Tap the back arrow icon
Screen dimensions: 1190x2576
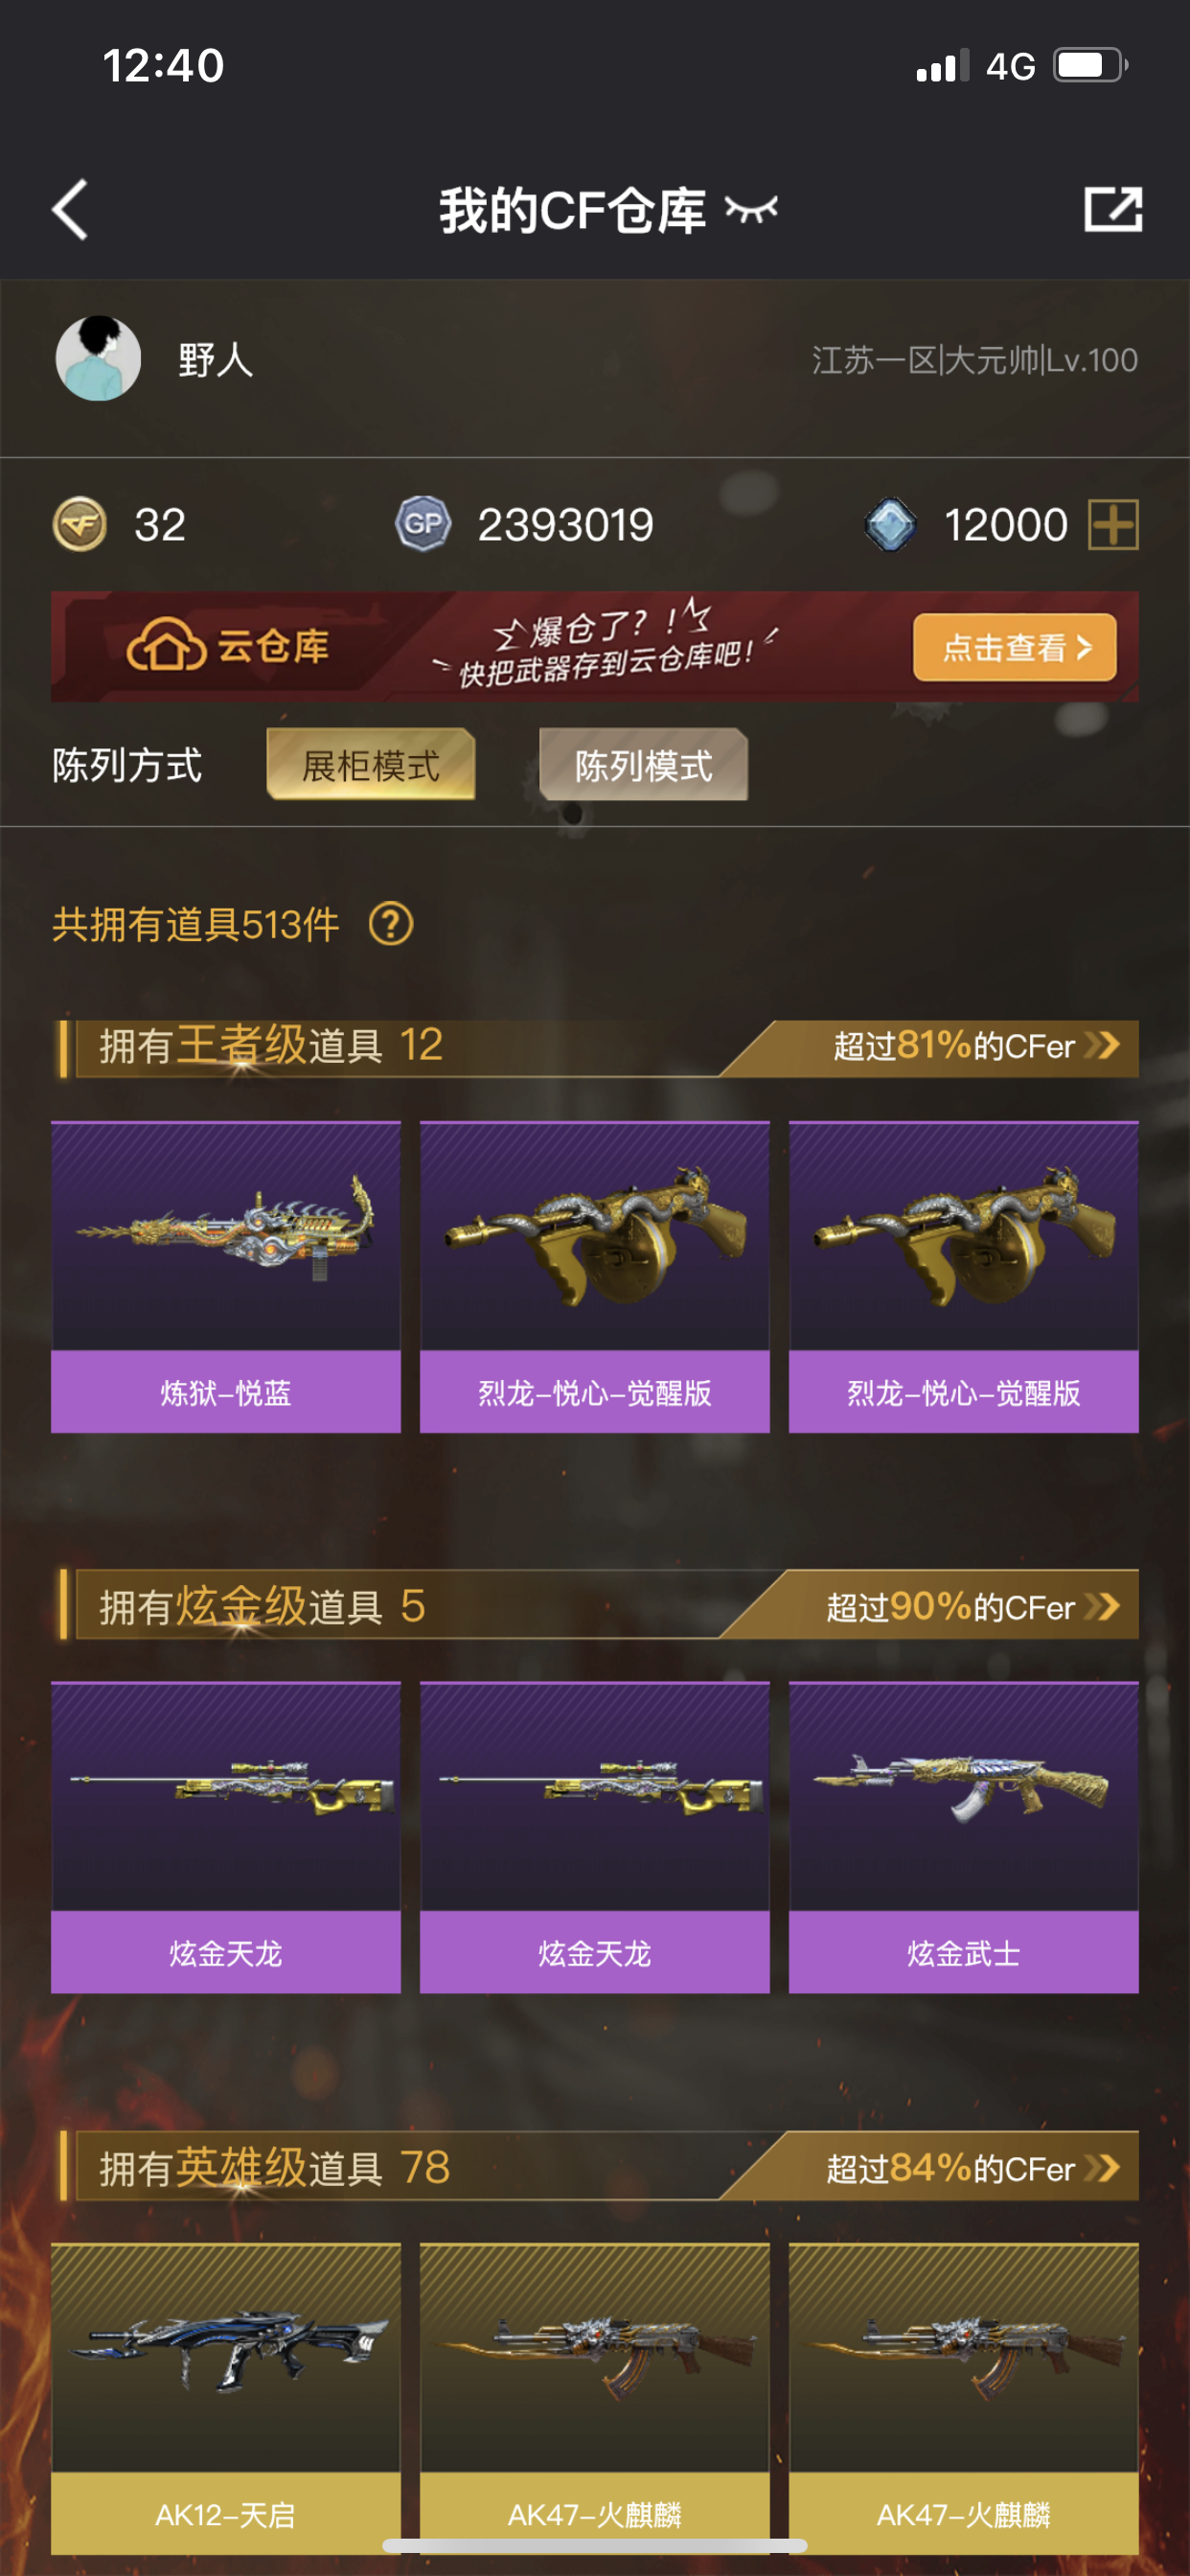pos(70,210)
